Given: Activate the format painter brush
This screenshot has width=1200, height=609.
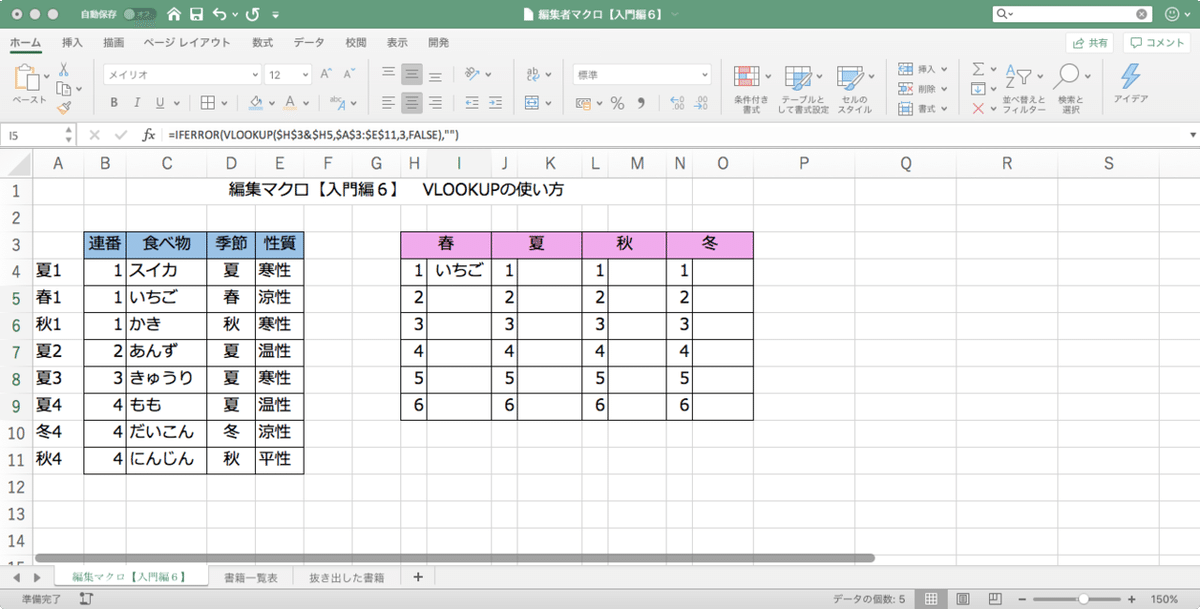Looking at the screenshot, I should click(63, 106).
